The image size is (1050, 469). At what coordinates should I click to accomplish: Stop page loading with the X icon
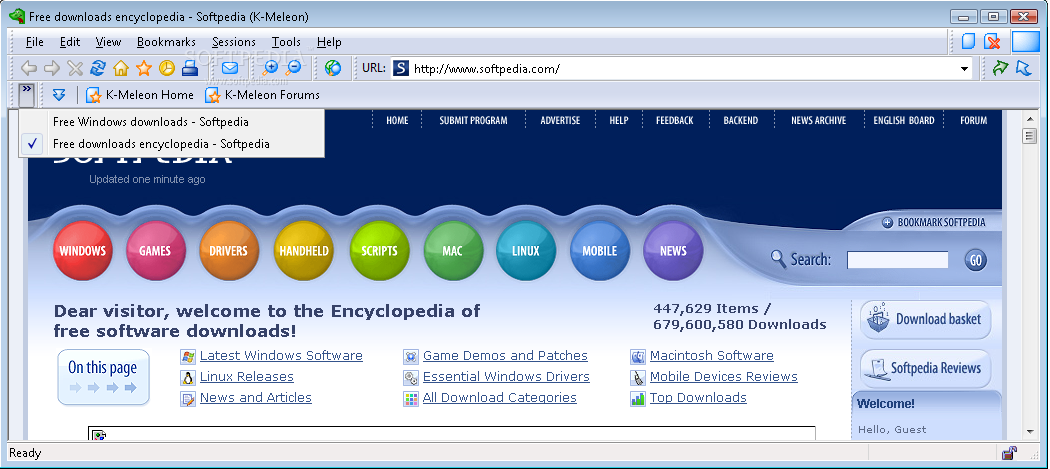[75, 68]
